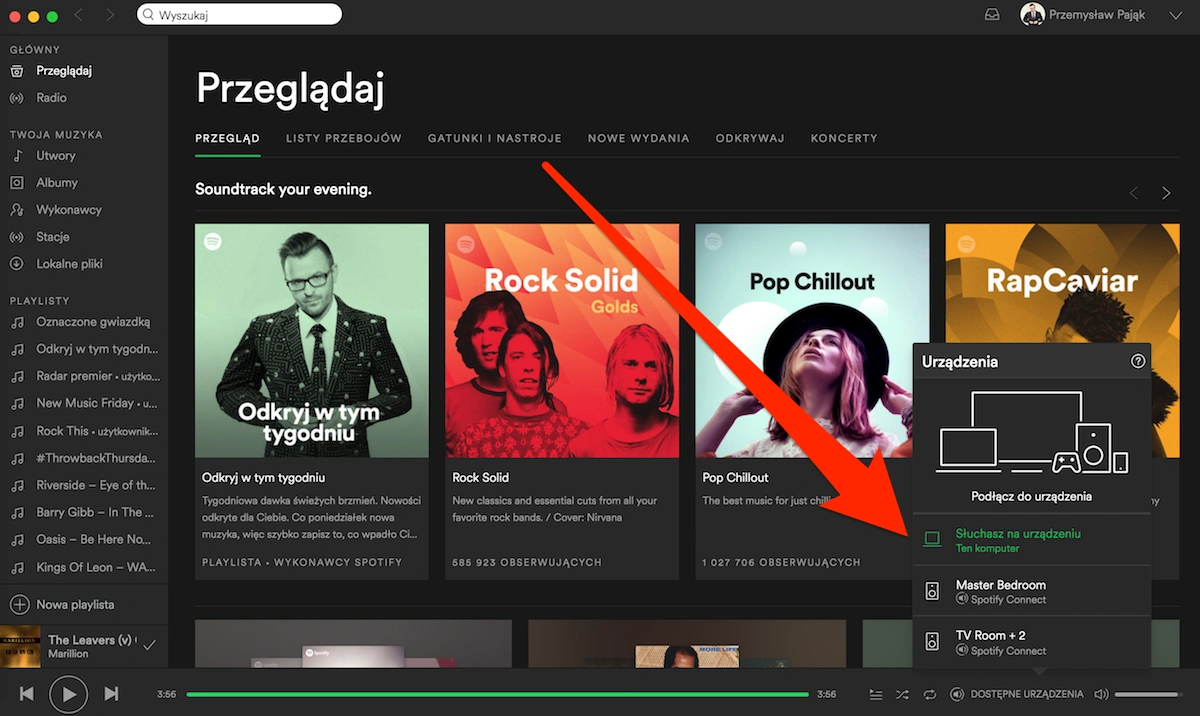Switch to the PRZEGLĄD tab
Screen dimensions: 1200x716
227,138
